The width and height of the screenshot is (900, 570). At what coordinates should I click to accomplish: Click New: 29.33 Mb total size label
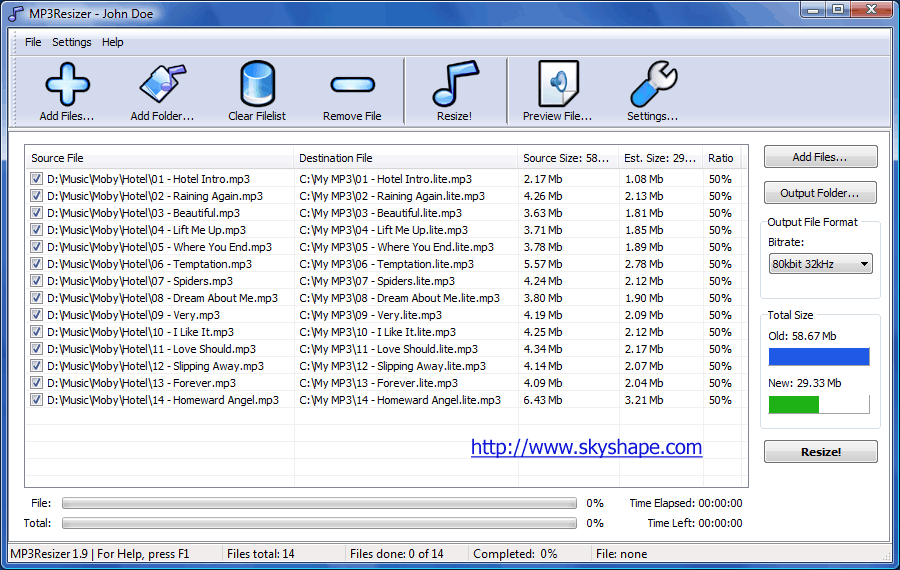pyautogui.click(x=804, y=383)
